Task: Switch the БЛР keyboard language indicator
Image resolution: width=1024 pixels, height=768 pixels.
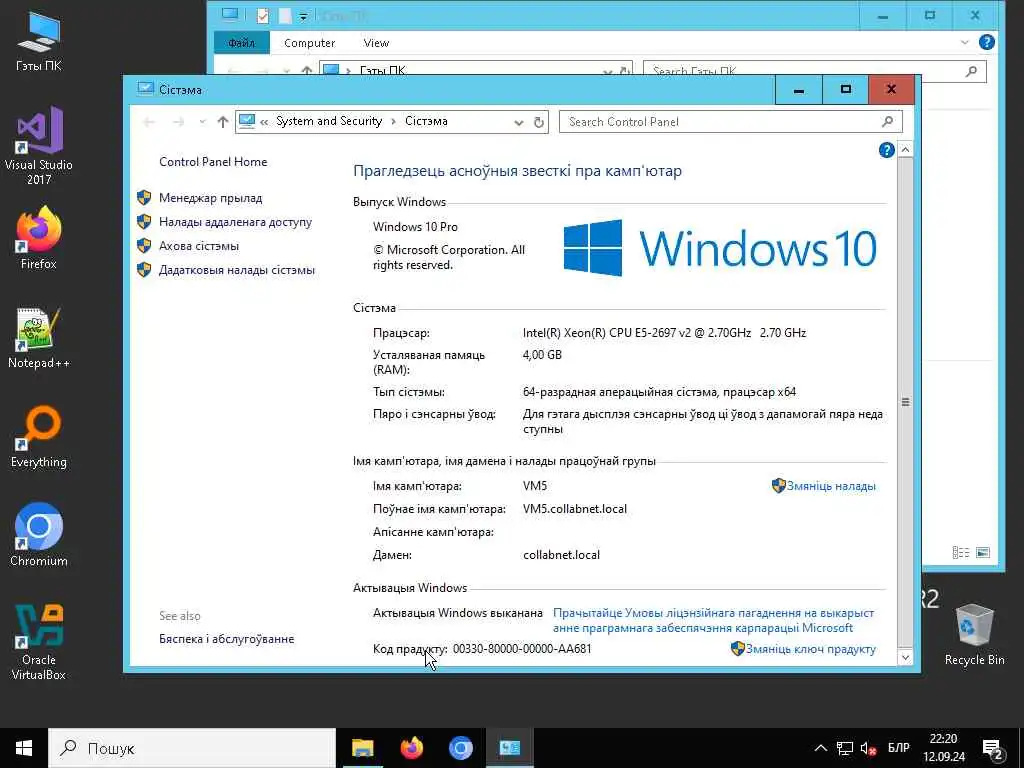Action: [x=899, y=748]
